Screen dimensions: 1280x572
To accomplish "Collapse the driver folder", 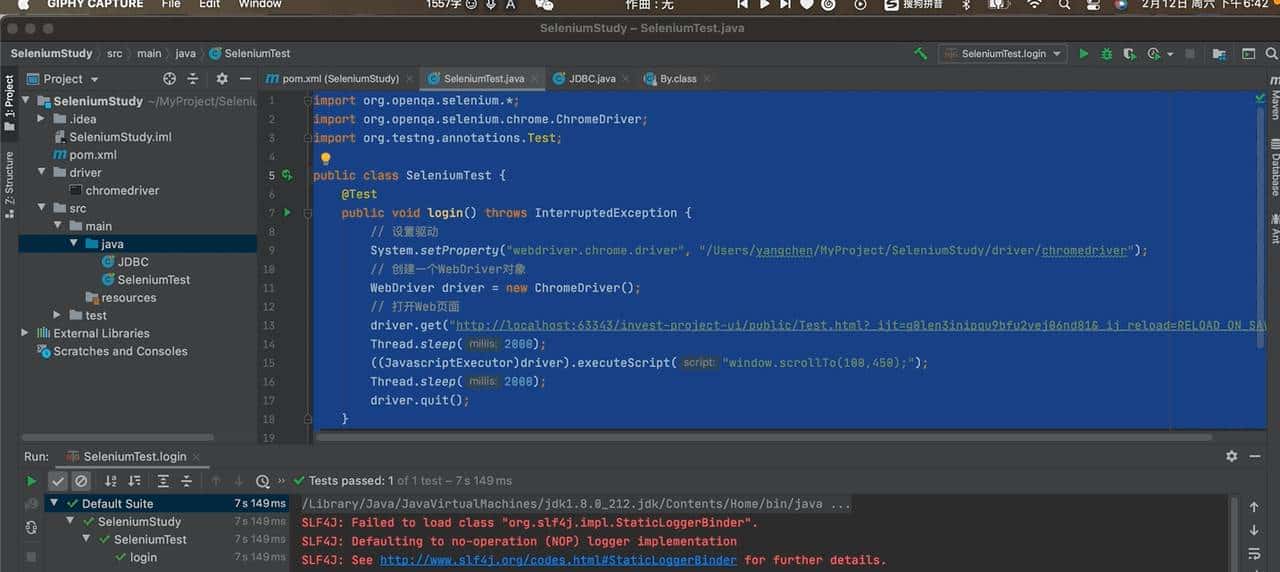I will (x=42, y=172).
